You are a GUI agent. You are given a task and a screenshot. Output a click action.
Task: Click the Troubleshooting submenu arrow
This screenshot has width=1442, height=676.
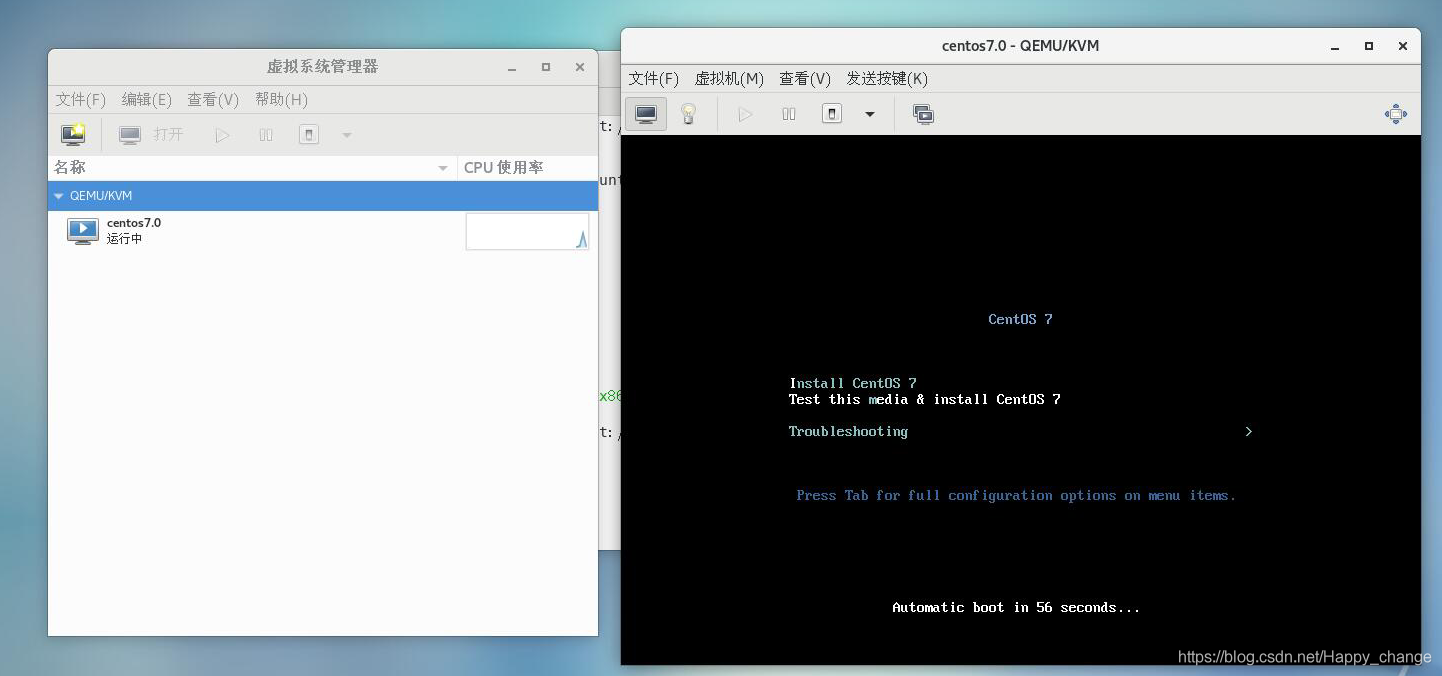(1249, 431)
